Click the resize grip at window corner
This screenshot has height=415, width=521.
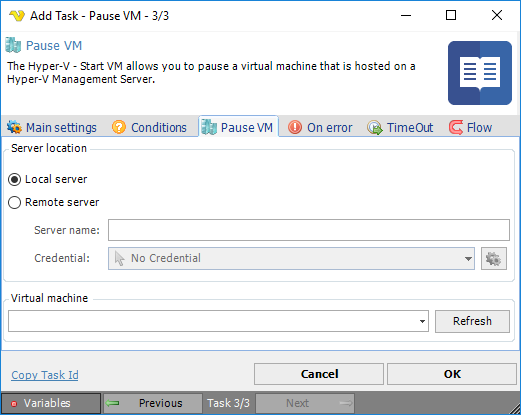click(515, 409)
